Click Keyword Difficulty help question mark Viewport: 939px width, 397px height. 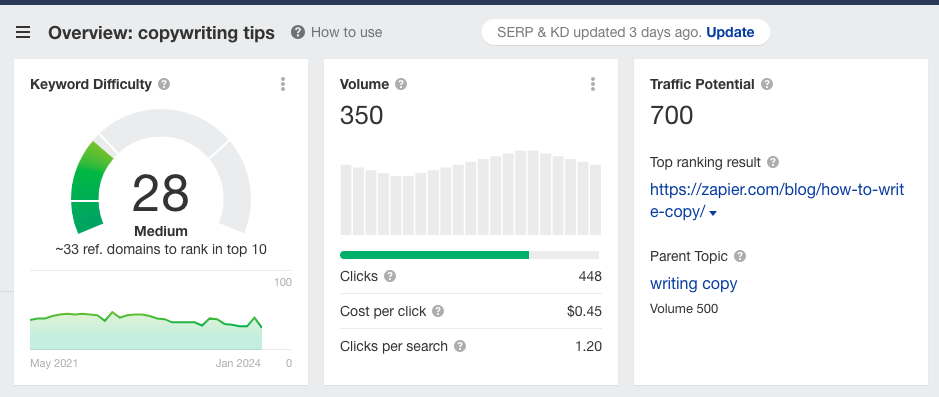coord(164,84)
